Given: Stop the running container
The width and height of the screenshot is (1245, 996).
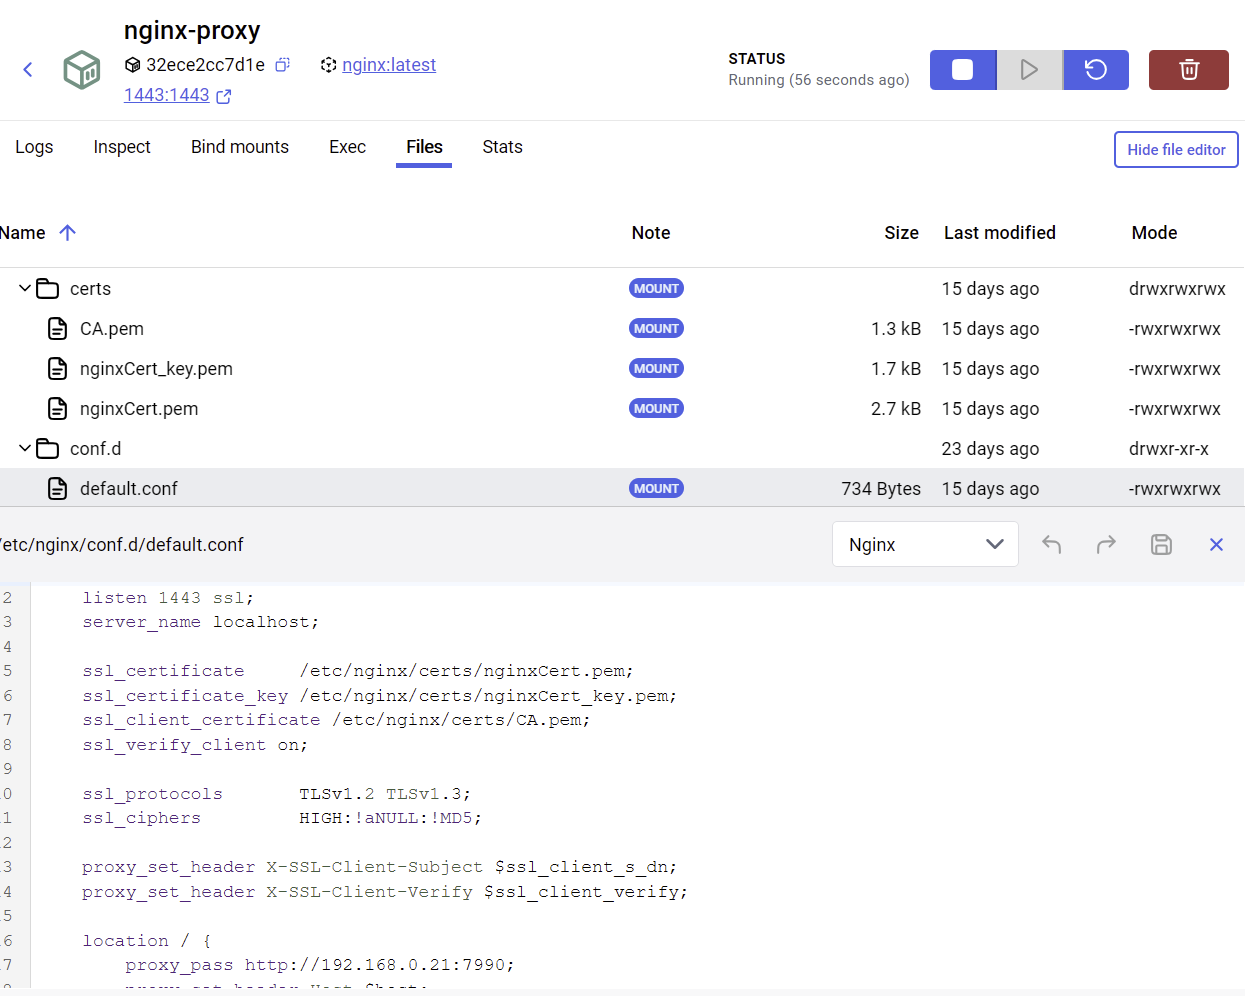Looking at the screenshot, I should (963, 70).
